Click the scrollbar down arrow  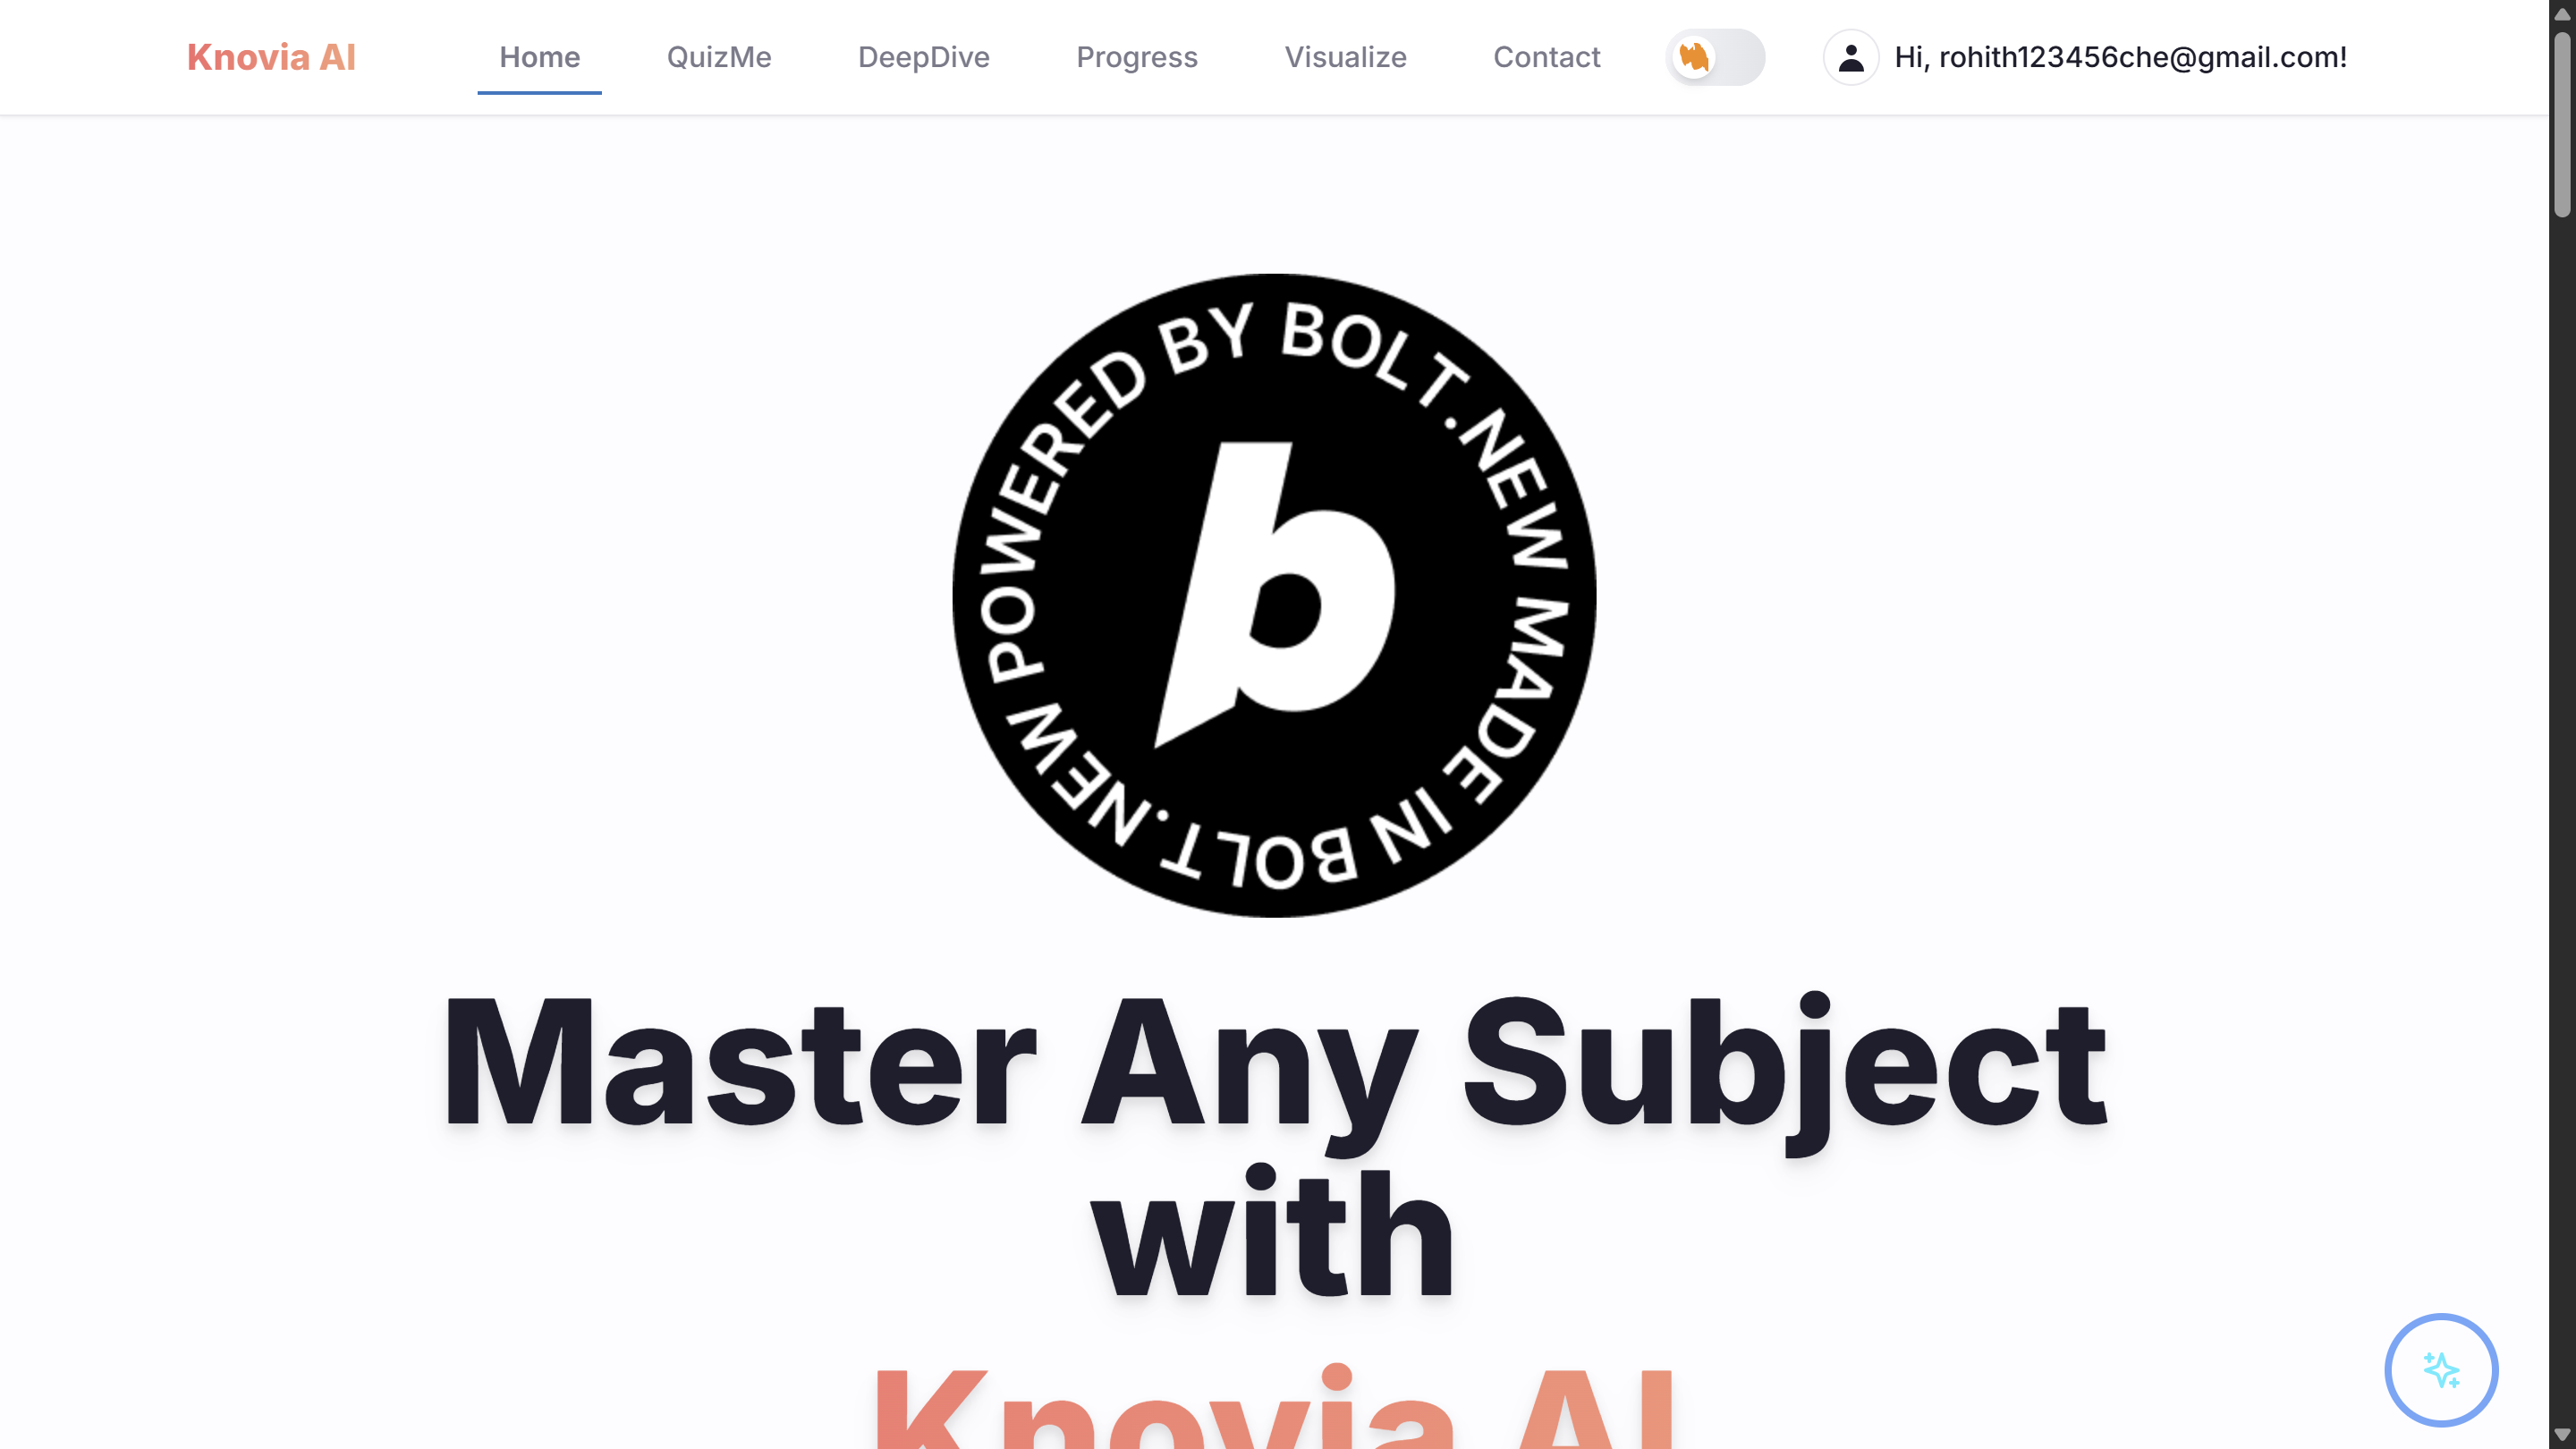[2562, 1435]
